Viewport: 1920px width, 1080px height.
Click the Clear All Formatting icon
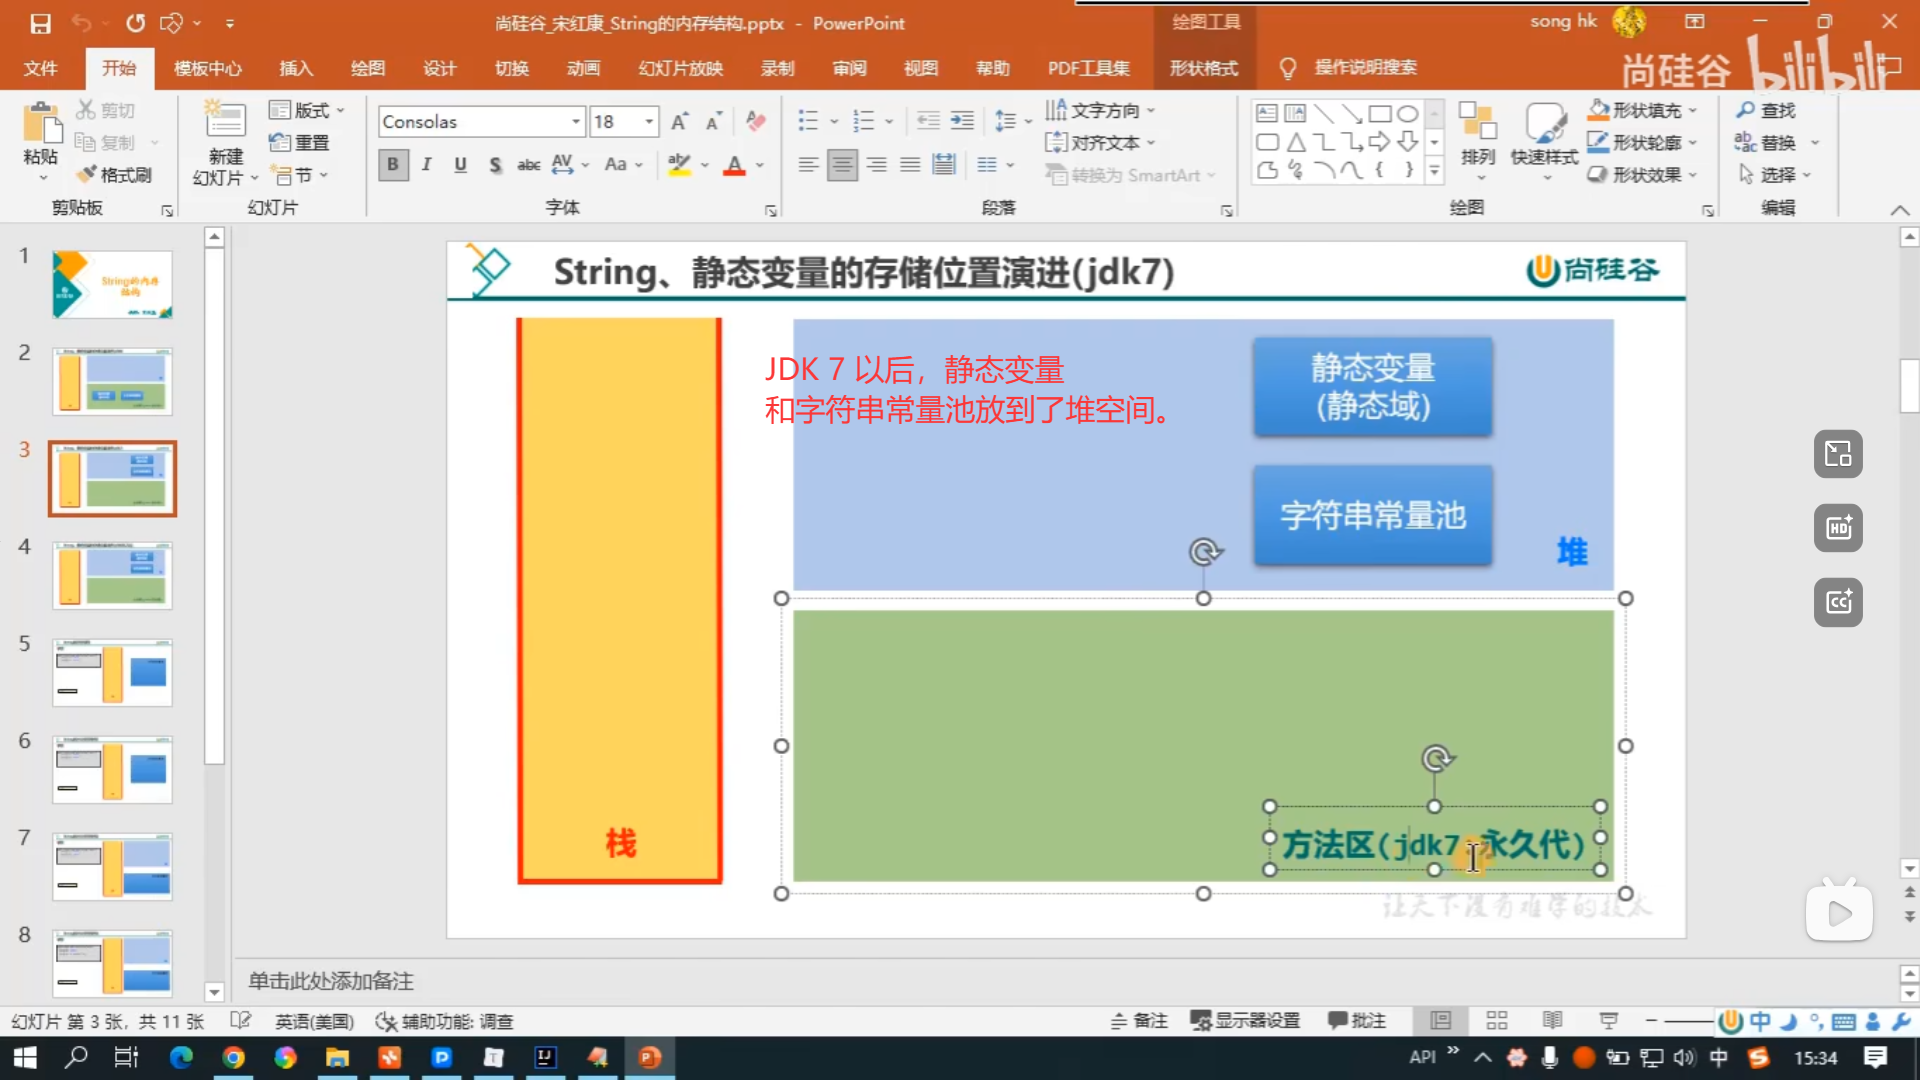point(756,122)
